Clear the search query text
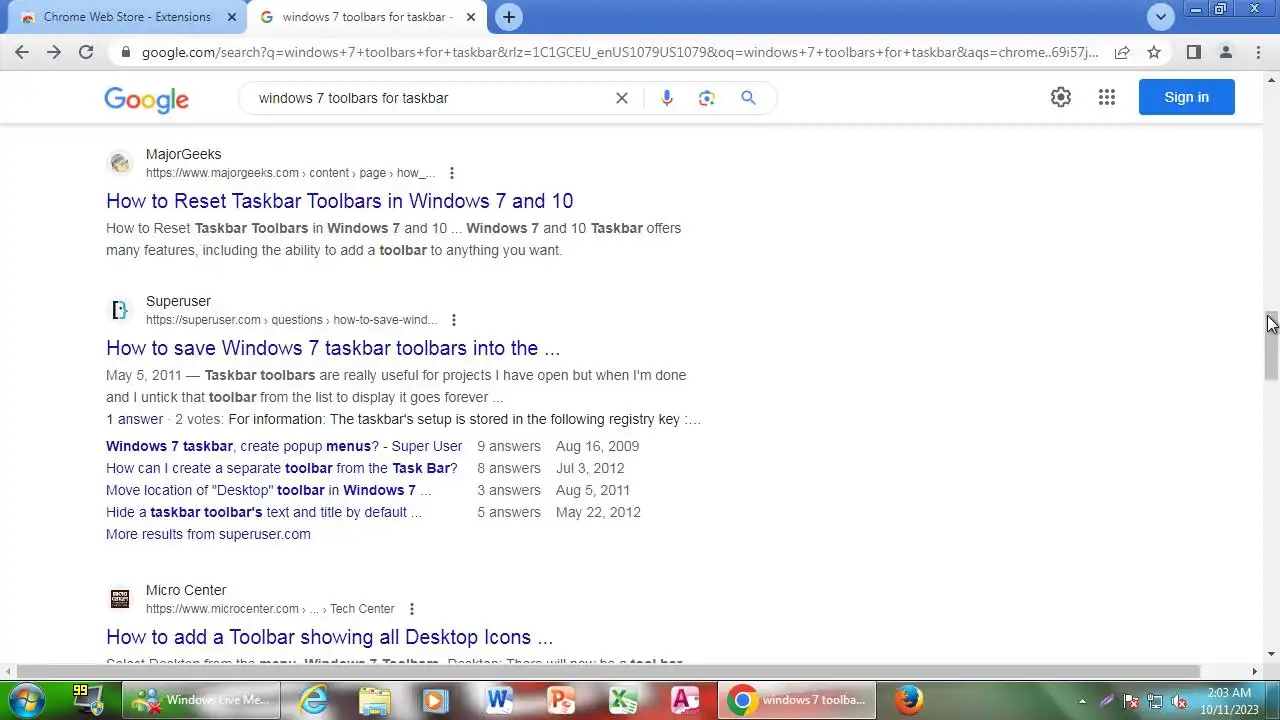This screenshot has height=720, width=1280. pyautogui.click(x=621, y=98)
